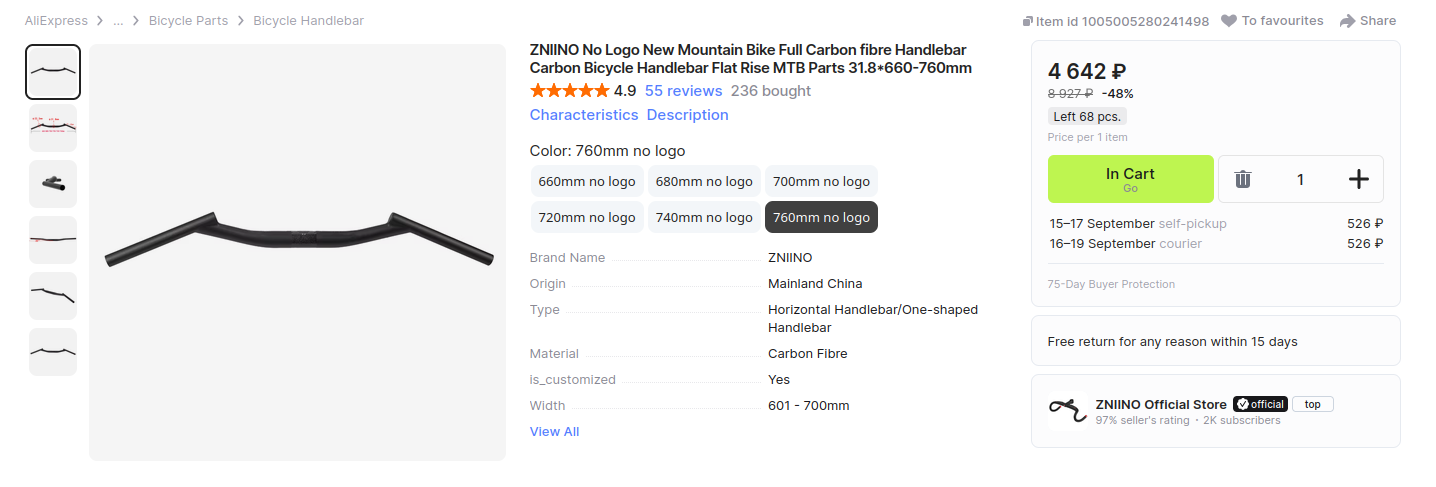Click the heart To favourites icon
Viewport: 1436px width, 487px height.
pos(1229,21)
